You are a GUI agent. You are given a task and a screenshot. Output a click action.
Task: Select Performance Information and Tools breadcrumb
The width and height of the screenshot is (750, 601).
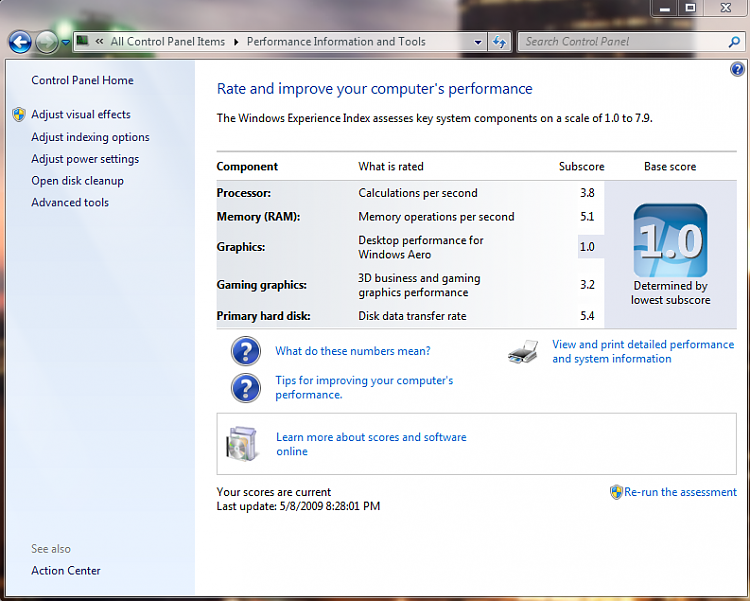[x=336, y=42]
